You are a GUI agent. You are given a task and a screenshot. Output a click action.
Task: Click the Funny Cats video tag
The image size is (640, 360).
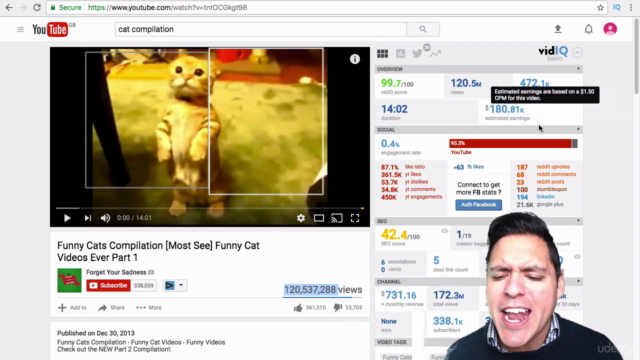(397, 357)
